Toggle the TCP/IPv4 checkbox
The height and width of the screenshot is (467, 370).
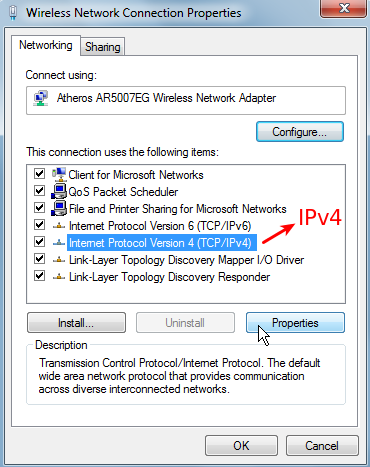coord(40,241)
